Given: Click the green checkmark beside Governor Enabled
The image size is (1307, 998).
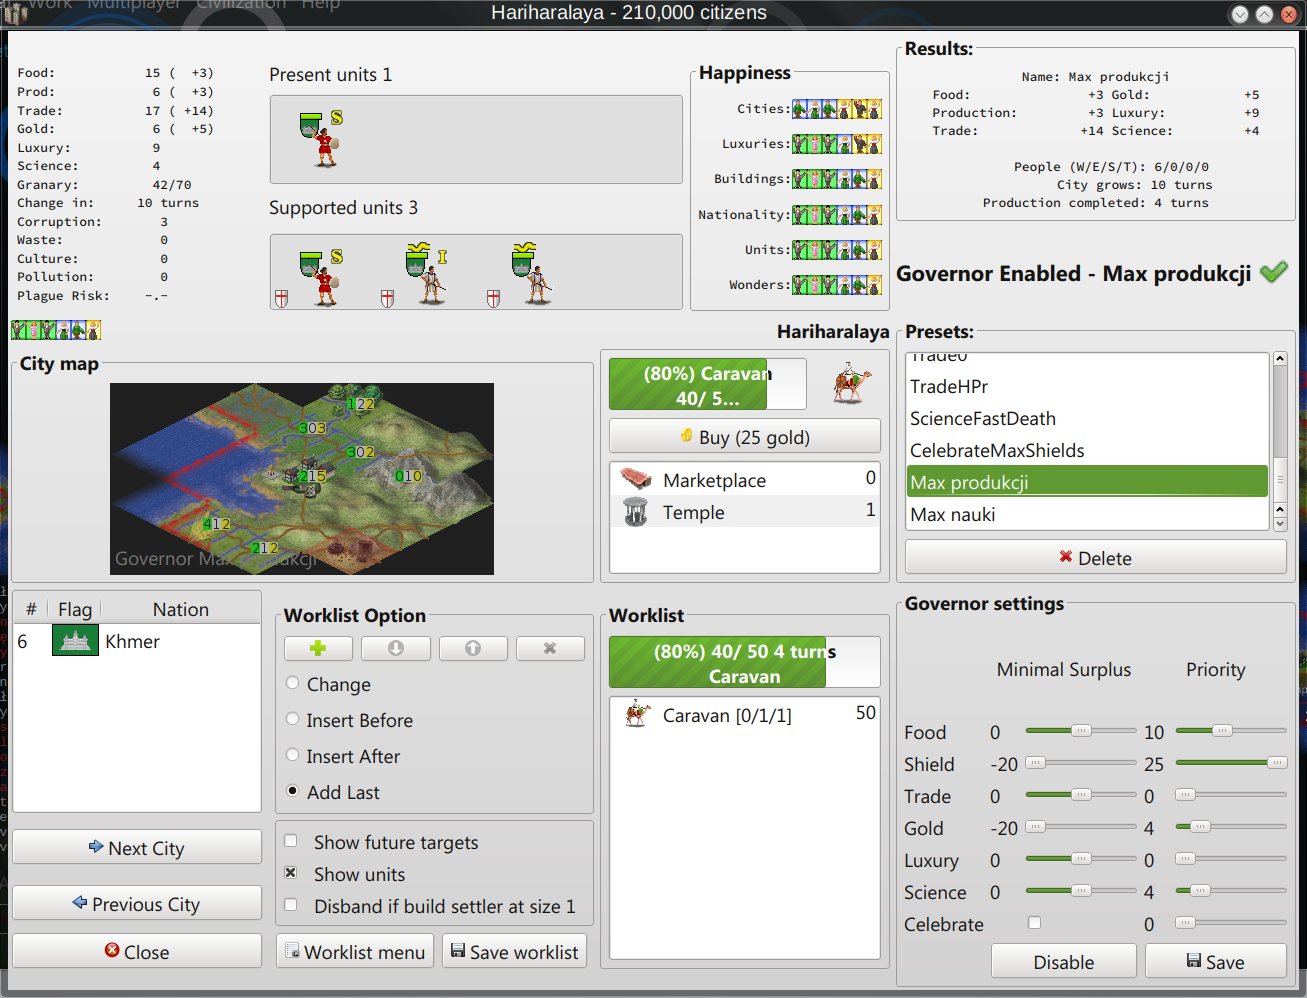Looking at the screenshot, I should pos(1274,272).
